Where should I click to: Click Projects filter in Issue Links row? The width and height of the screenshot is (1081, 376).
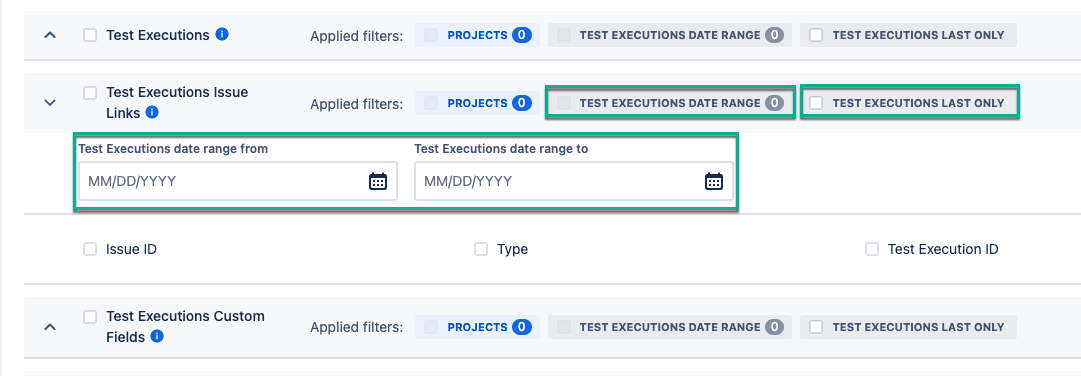(x=477, y=103)
